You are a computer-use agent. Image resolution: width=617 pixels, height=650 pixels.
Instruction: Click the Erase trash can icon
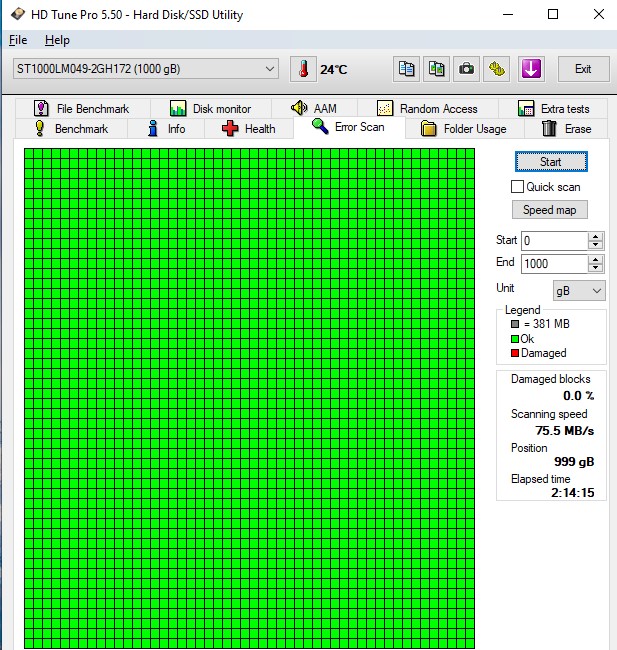549,129
